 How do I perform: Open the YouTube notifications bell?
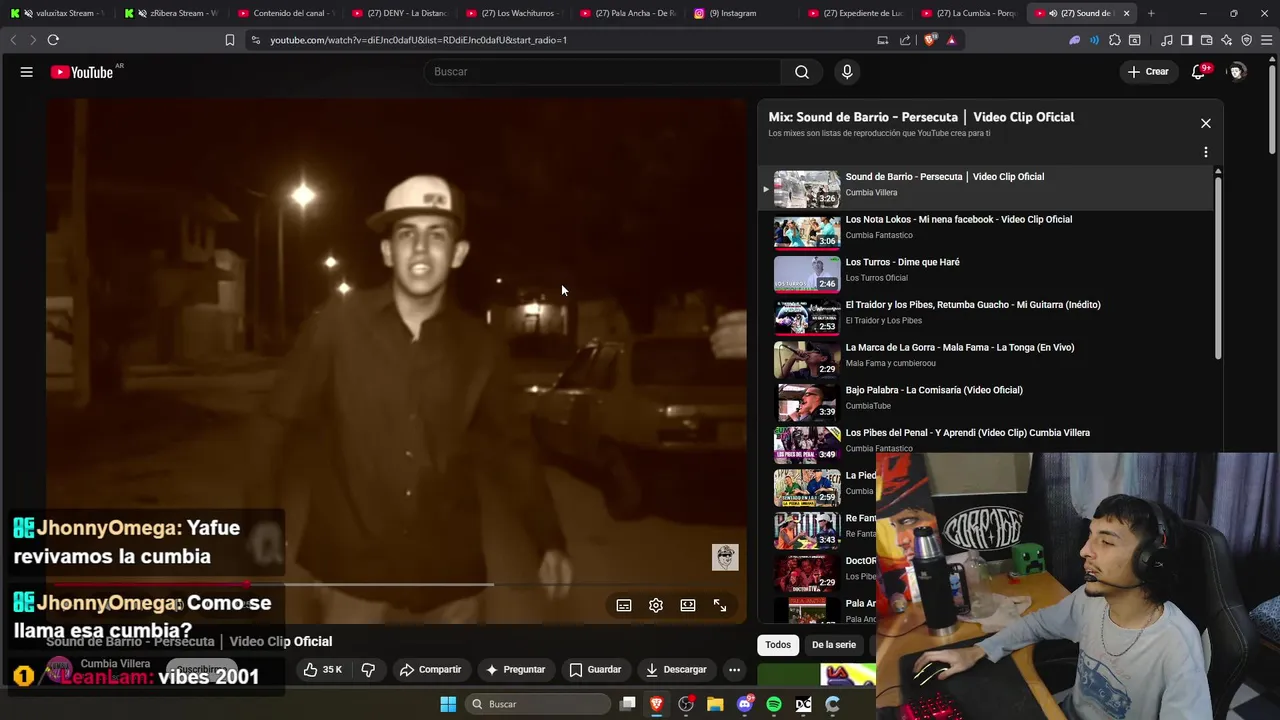[1199, 72]
